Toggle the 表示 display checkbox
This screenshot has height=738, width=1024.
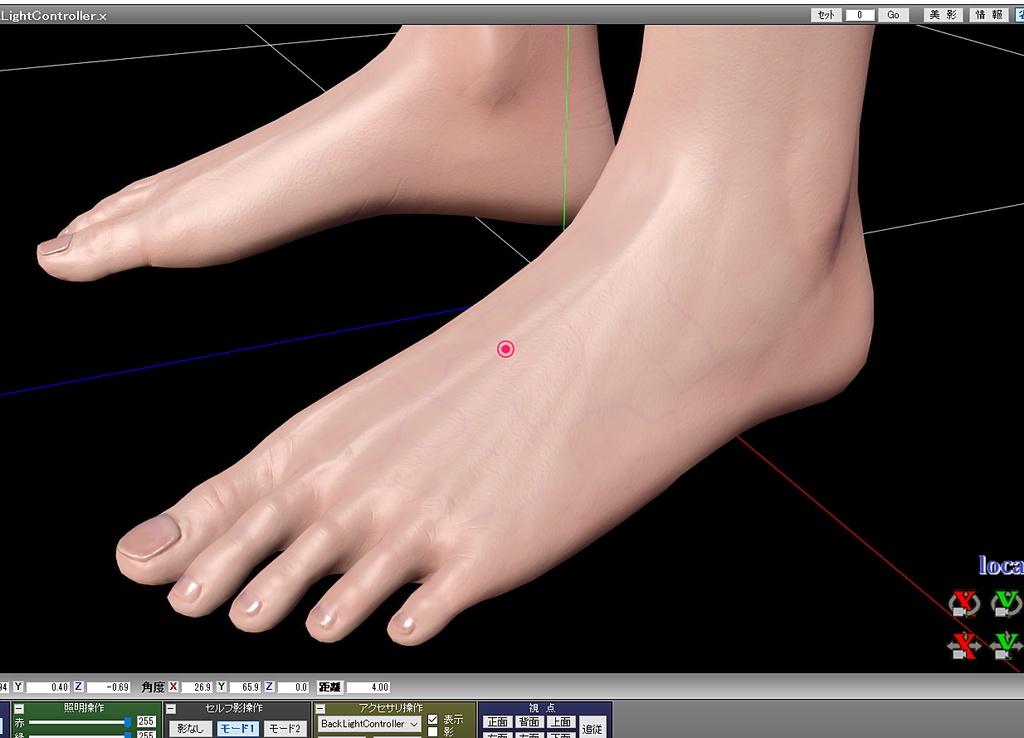(432, 717)
